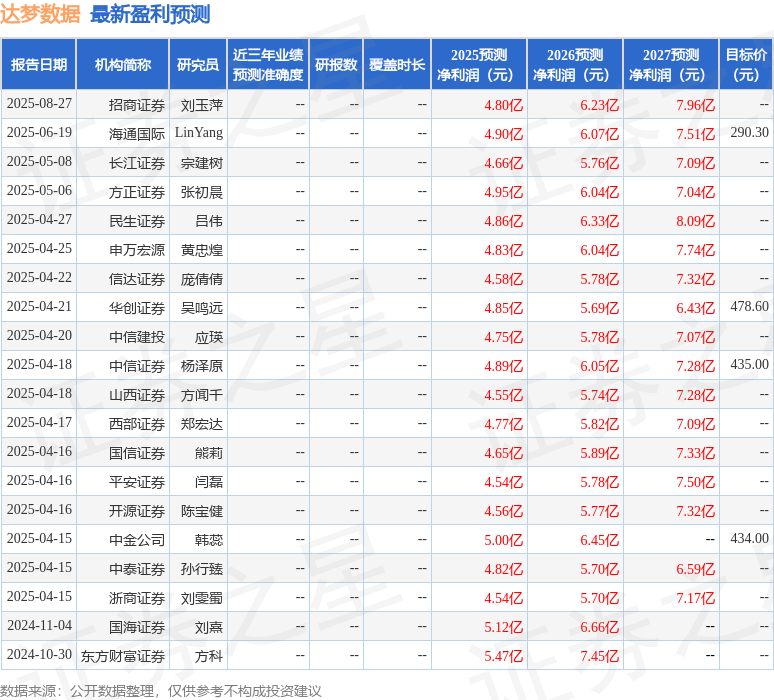Select analyst 庞倩倩
Screen dimensions: 774x700
pyautogui.click(x=201, y=279)
